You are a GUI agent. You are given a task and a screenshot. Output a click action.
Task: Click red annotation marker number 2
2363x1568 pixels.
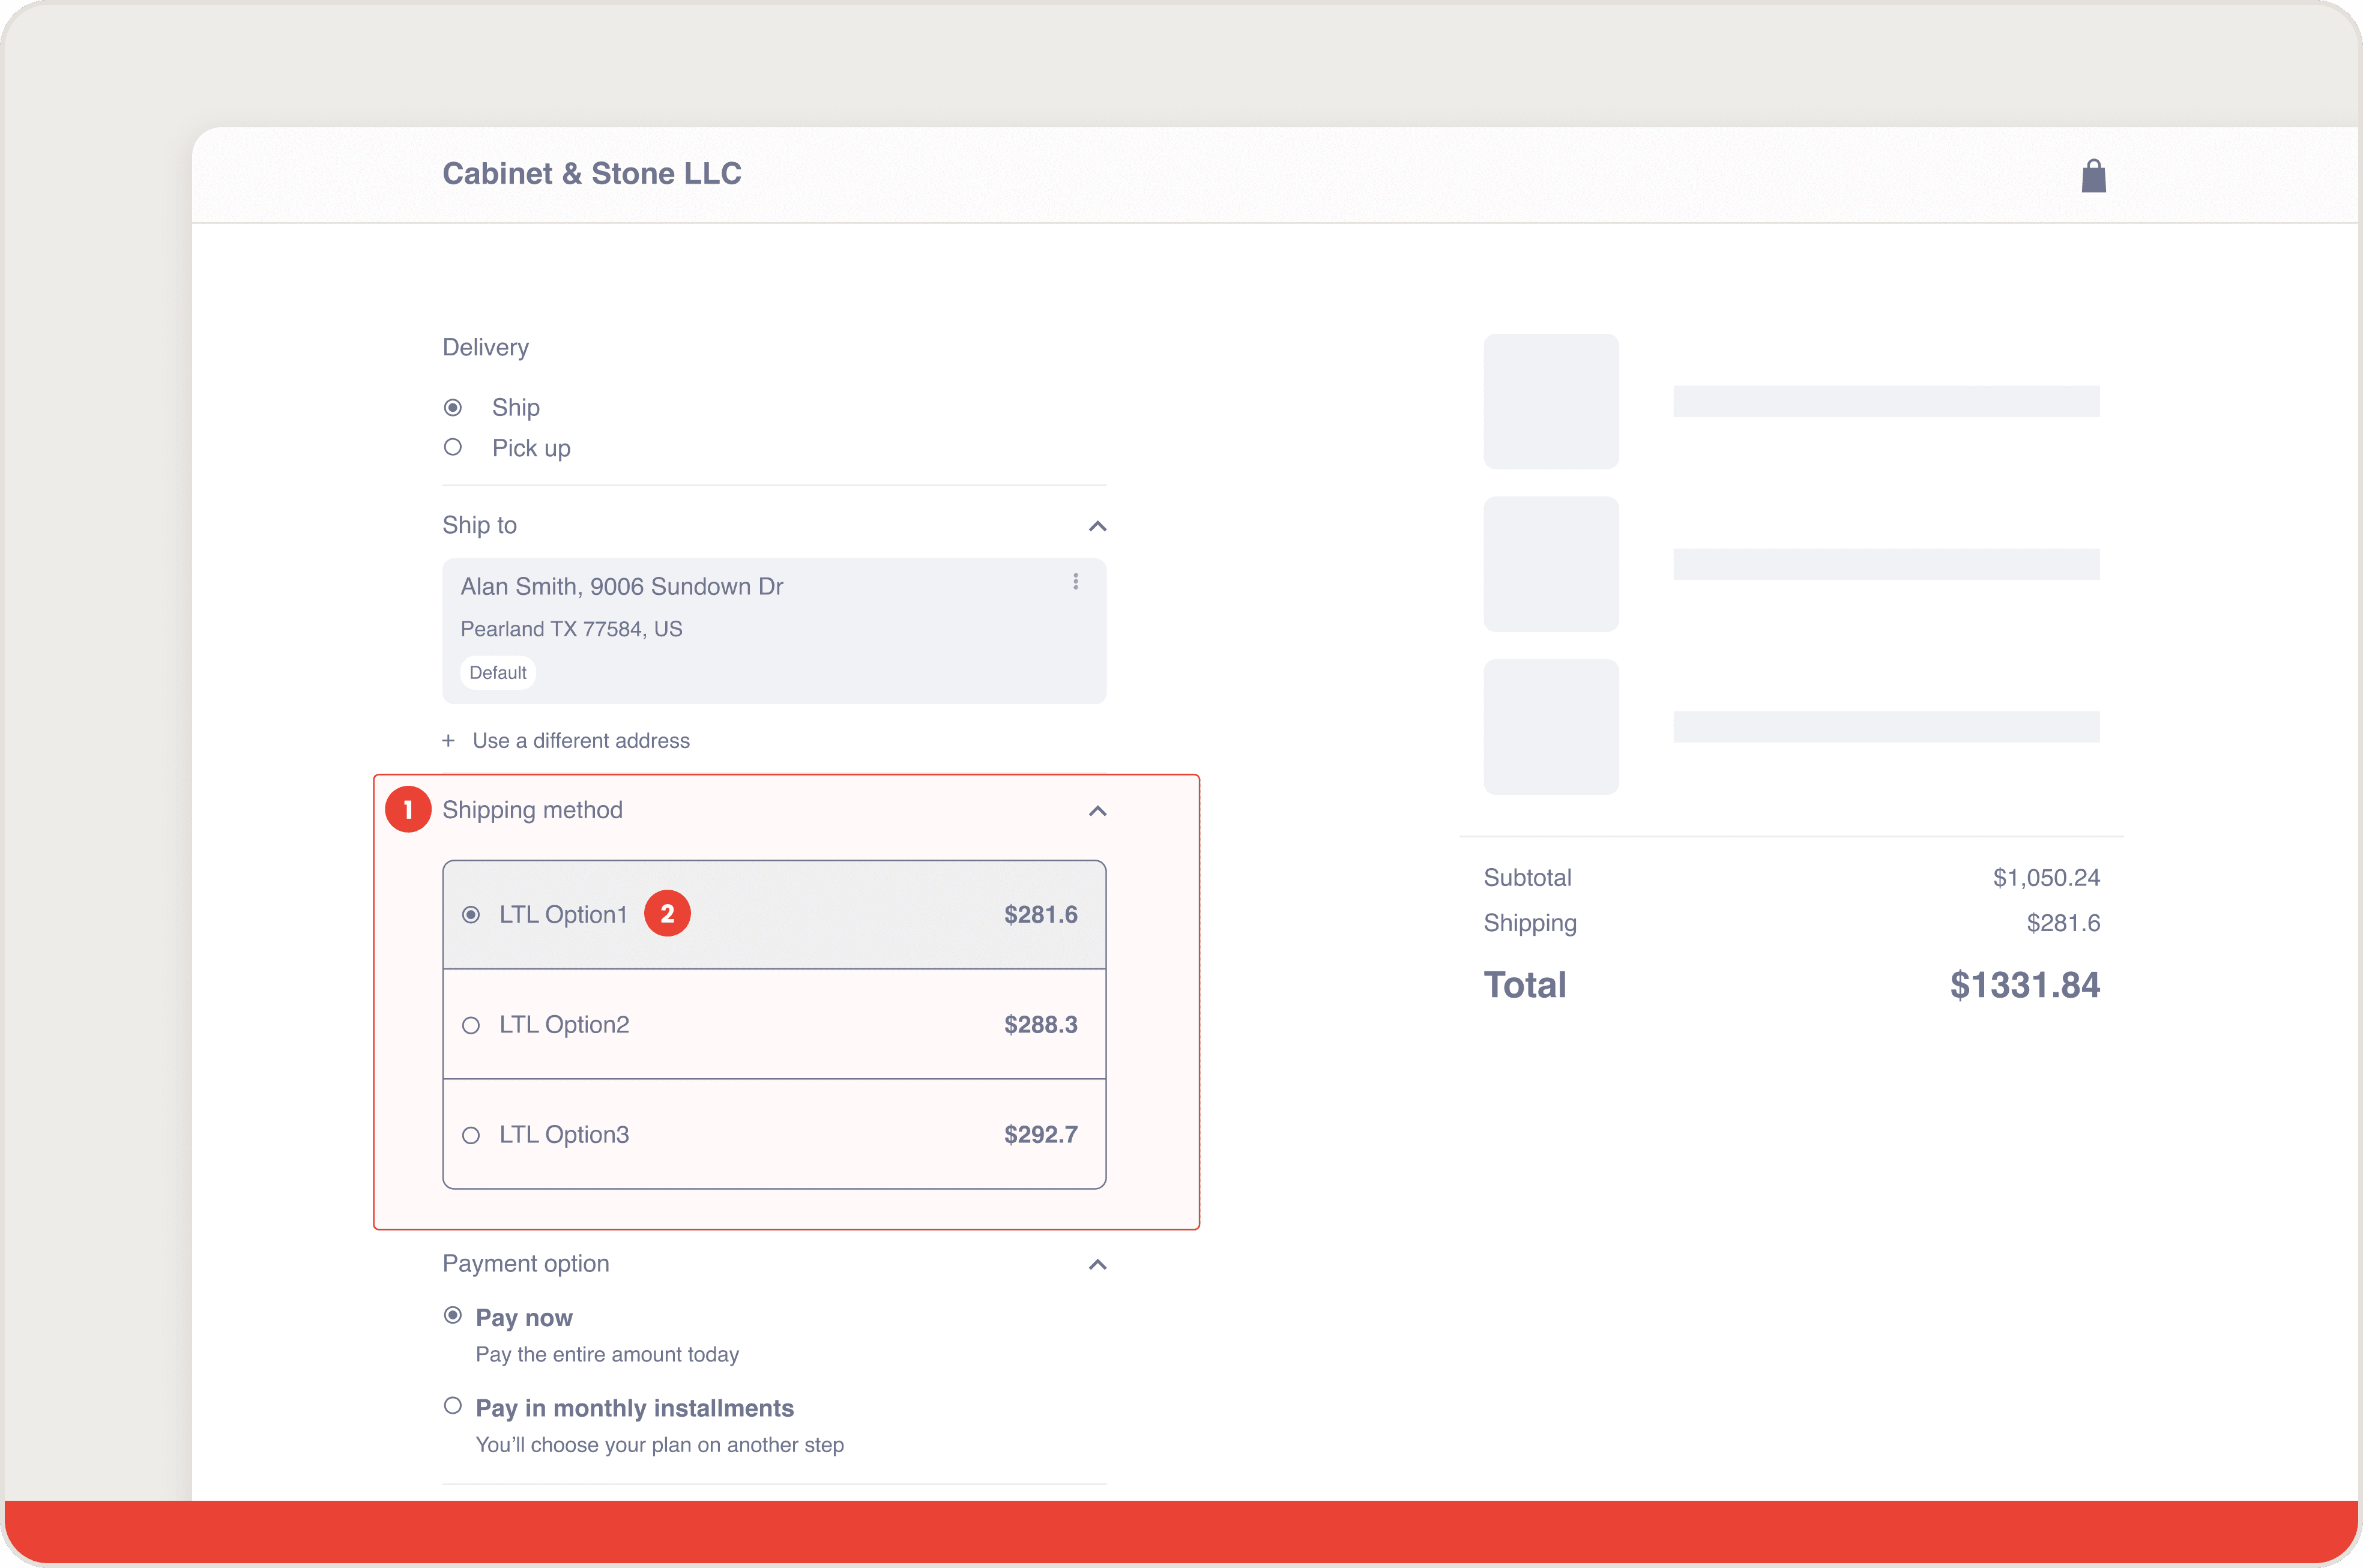[667, 913]
